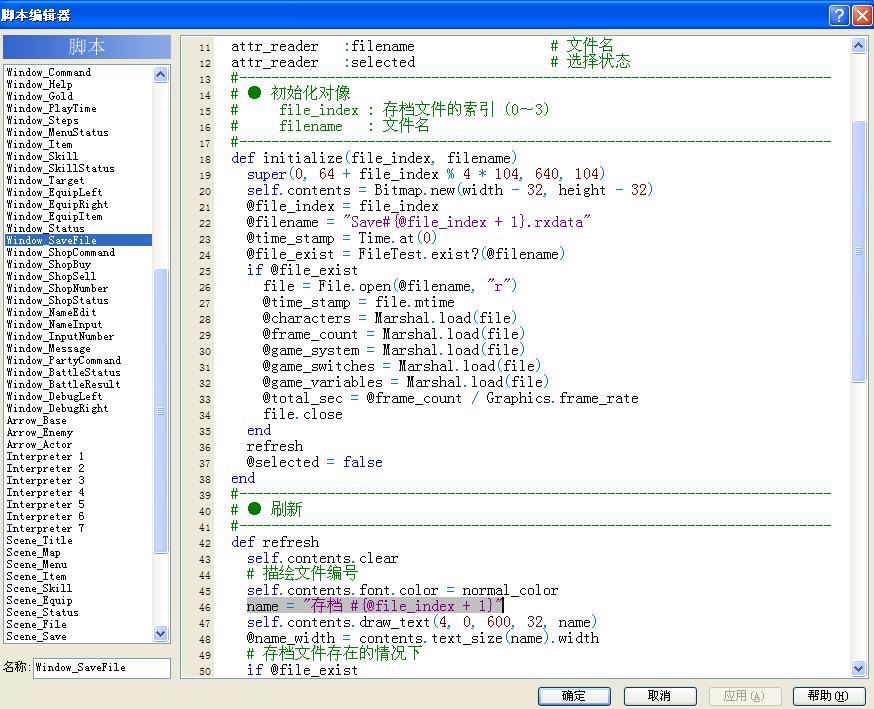Click the code editor scrollbar thumb

(858, 251)
